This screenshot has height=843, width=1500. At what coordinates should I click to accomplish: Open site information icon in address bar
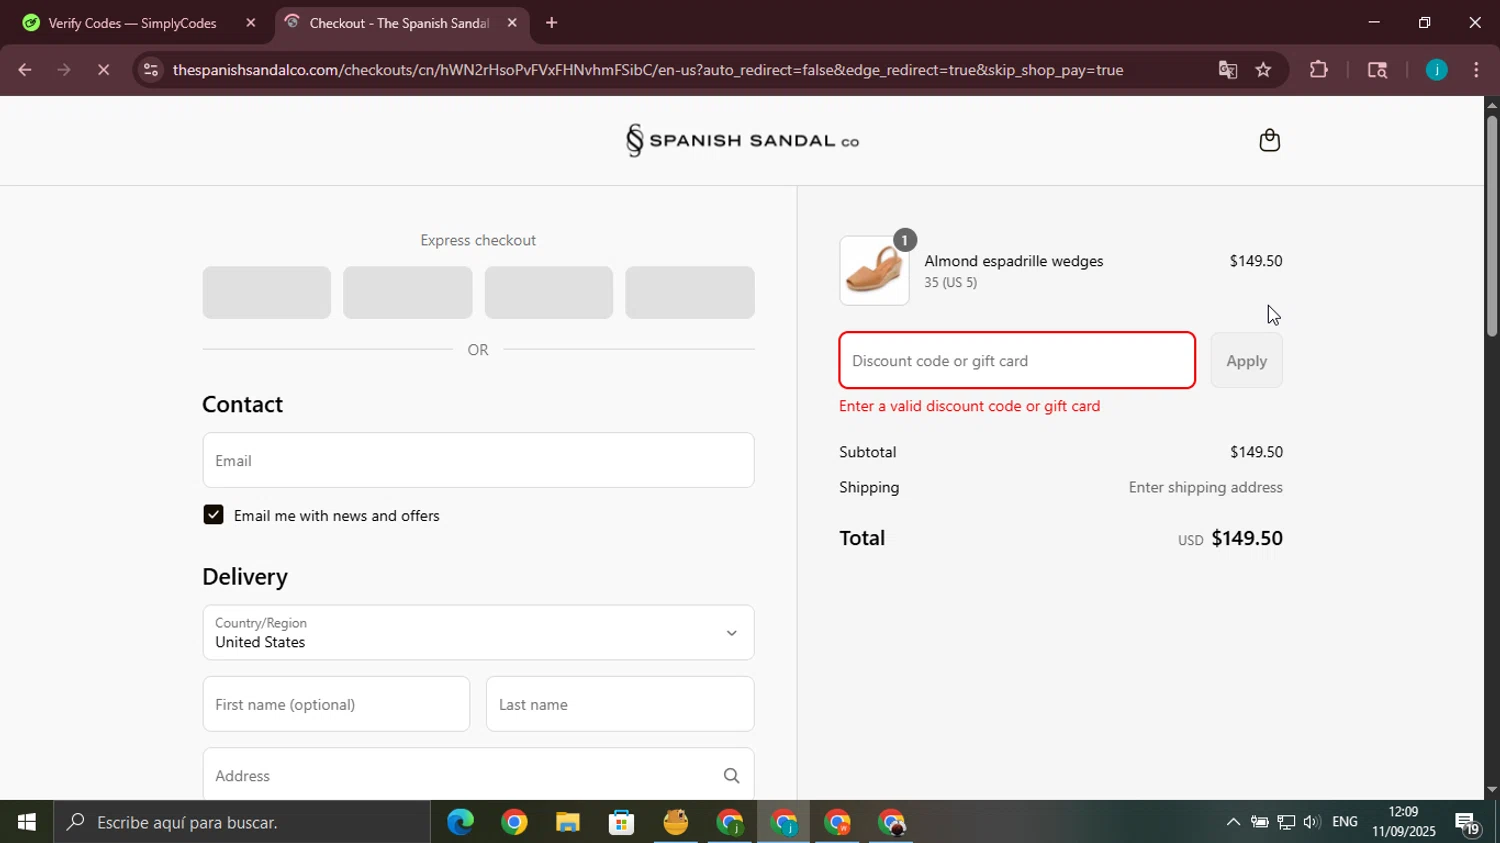click(150, 70)
